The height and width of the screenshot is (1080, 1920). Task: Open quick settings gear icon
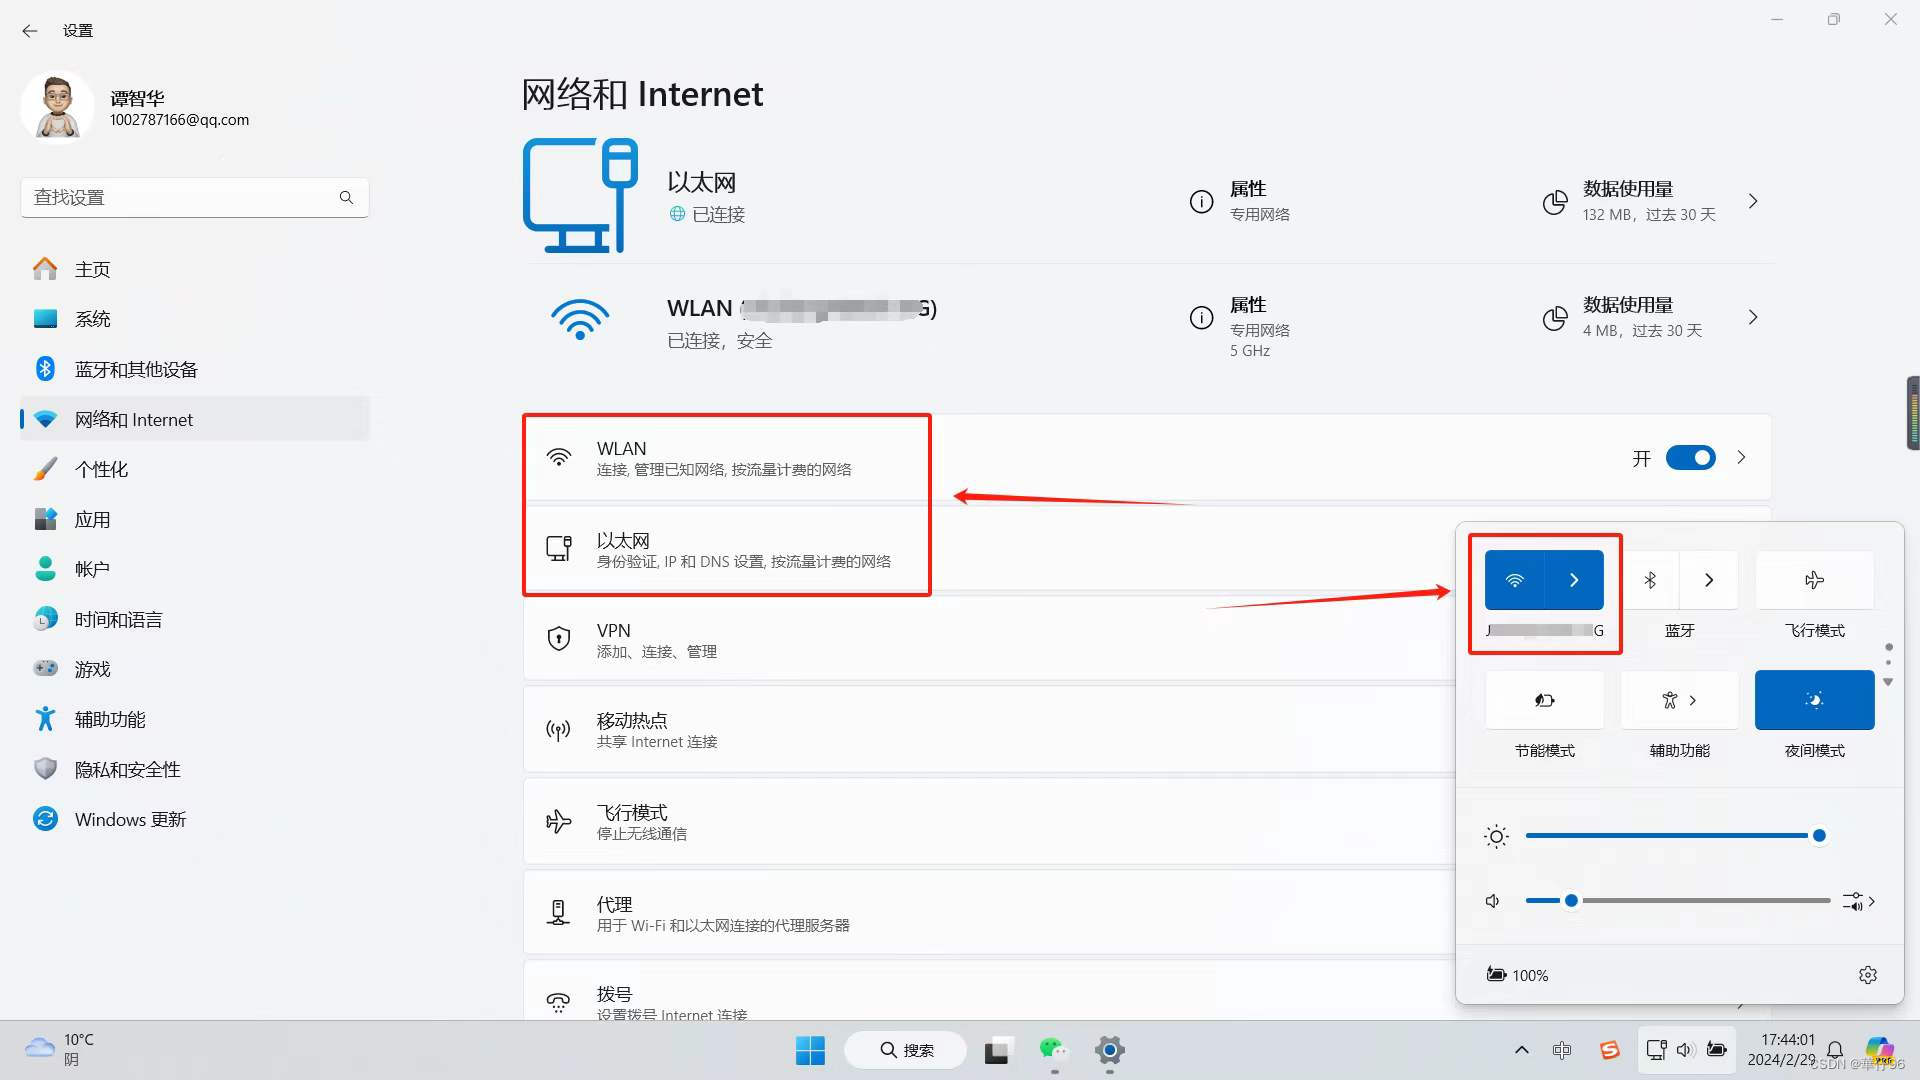click(x=1867, y=975)
